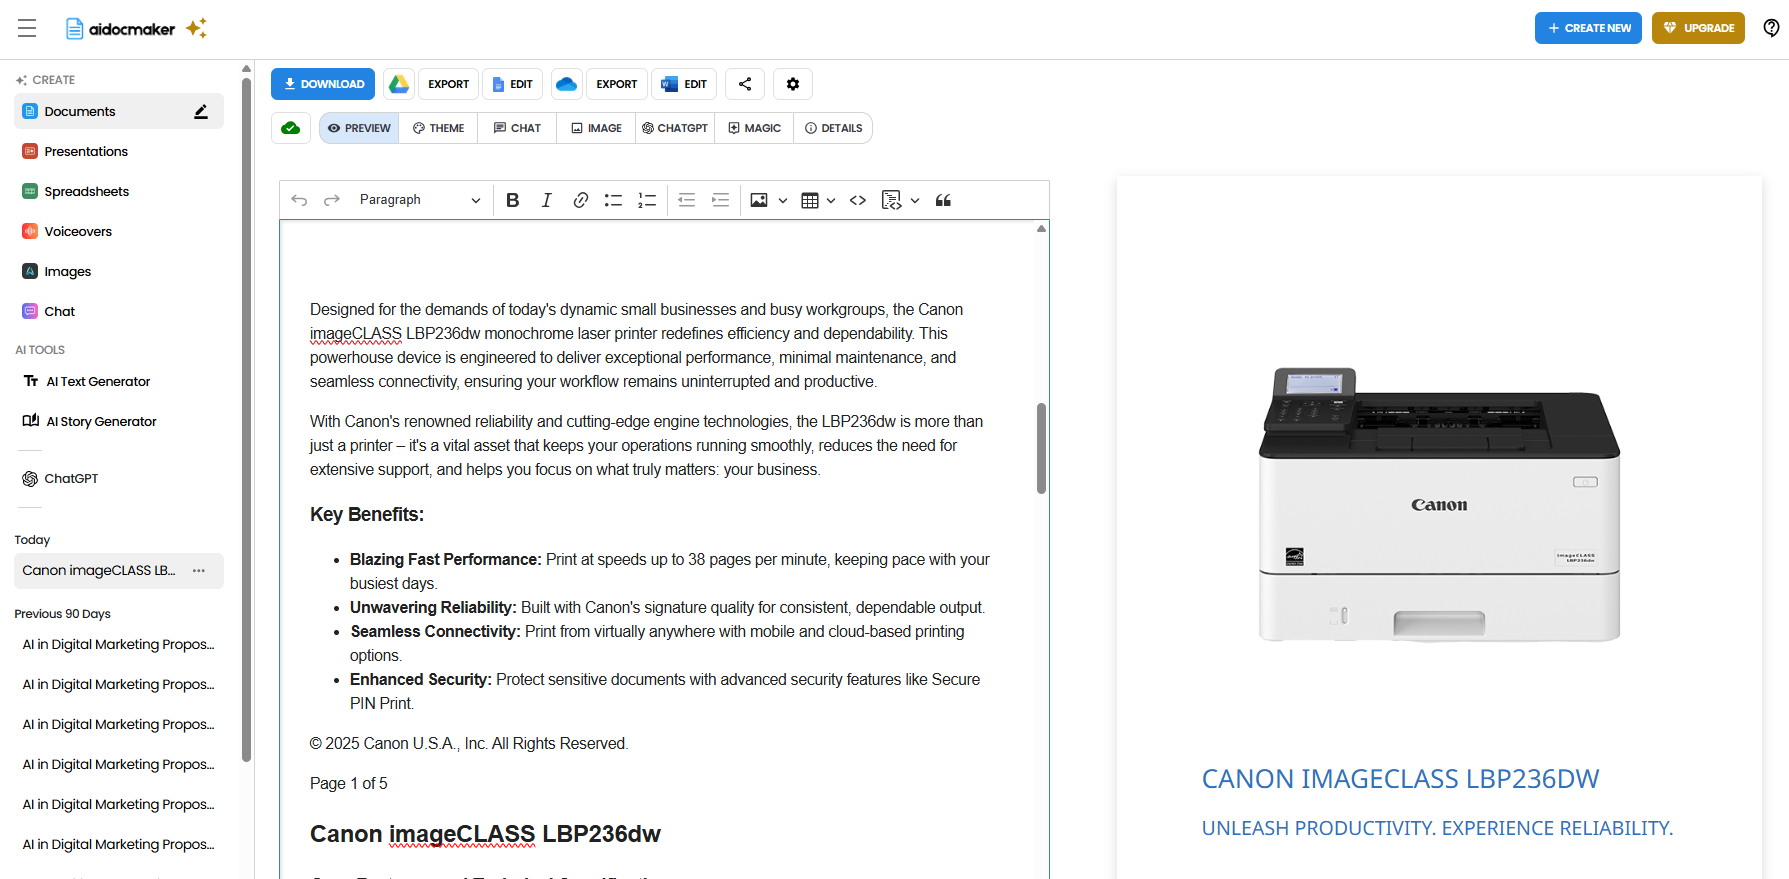The height and width of the screenshot is (879, 1789).
Task: Click the Documents edit pencil icon
Action: (201, 112)
